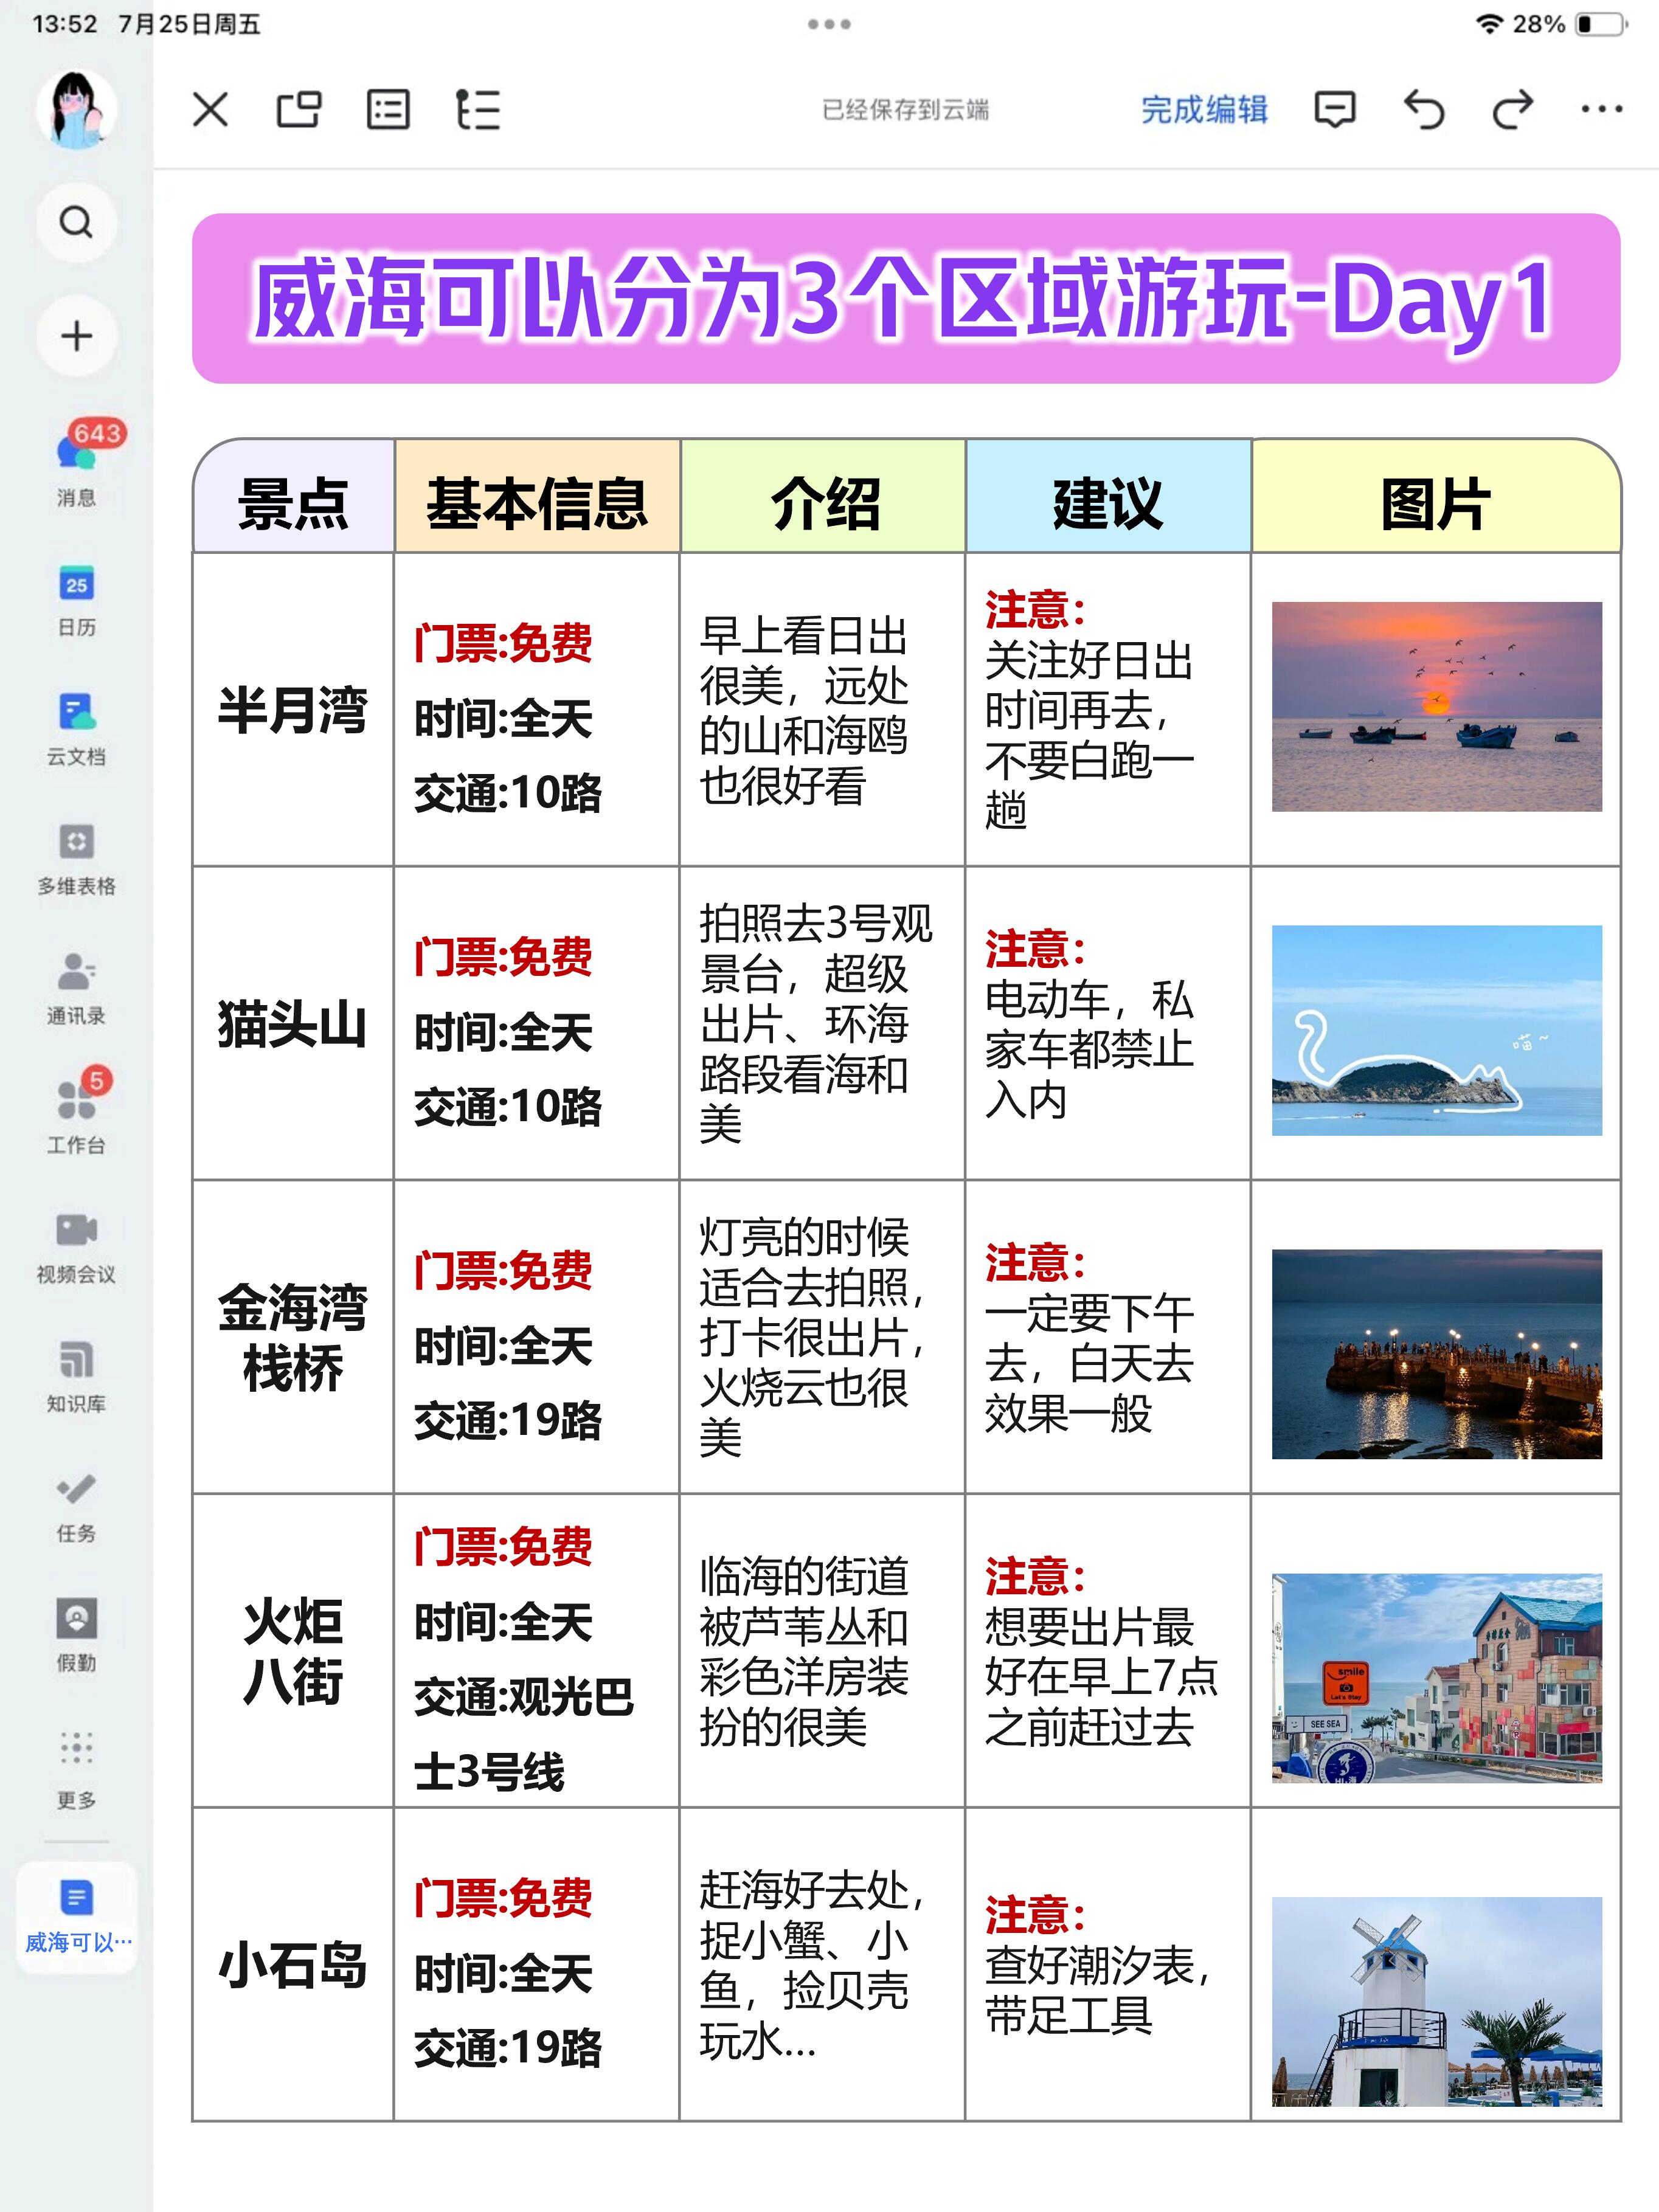Close the document with X
The width and height of the screenshot is (1659, 2212).
coord(210,109)
